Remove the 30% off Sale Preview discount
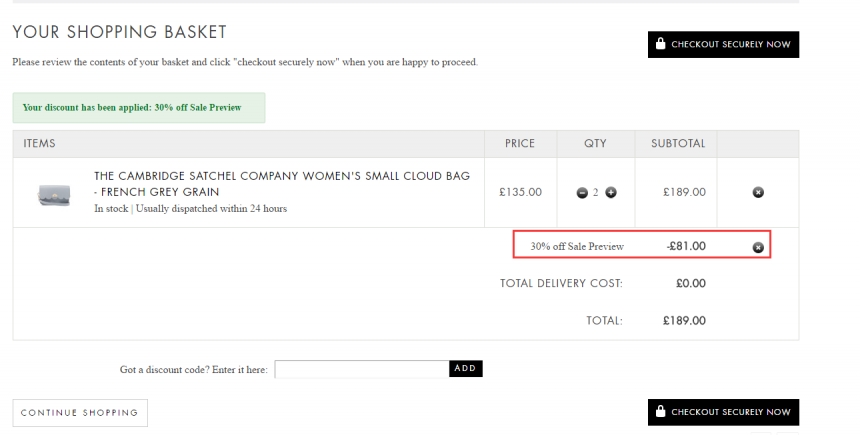This screenshot has height=435, width=860. 758,247
